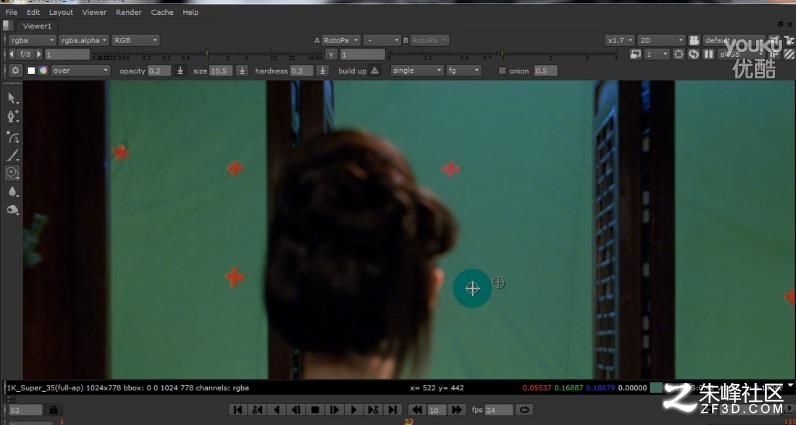The image size is (796, 425).
Task: Open the B input dropdown
Action: click(x=429, y=40)
